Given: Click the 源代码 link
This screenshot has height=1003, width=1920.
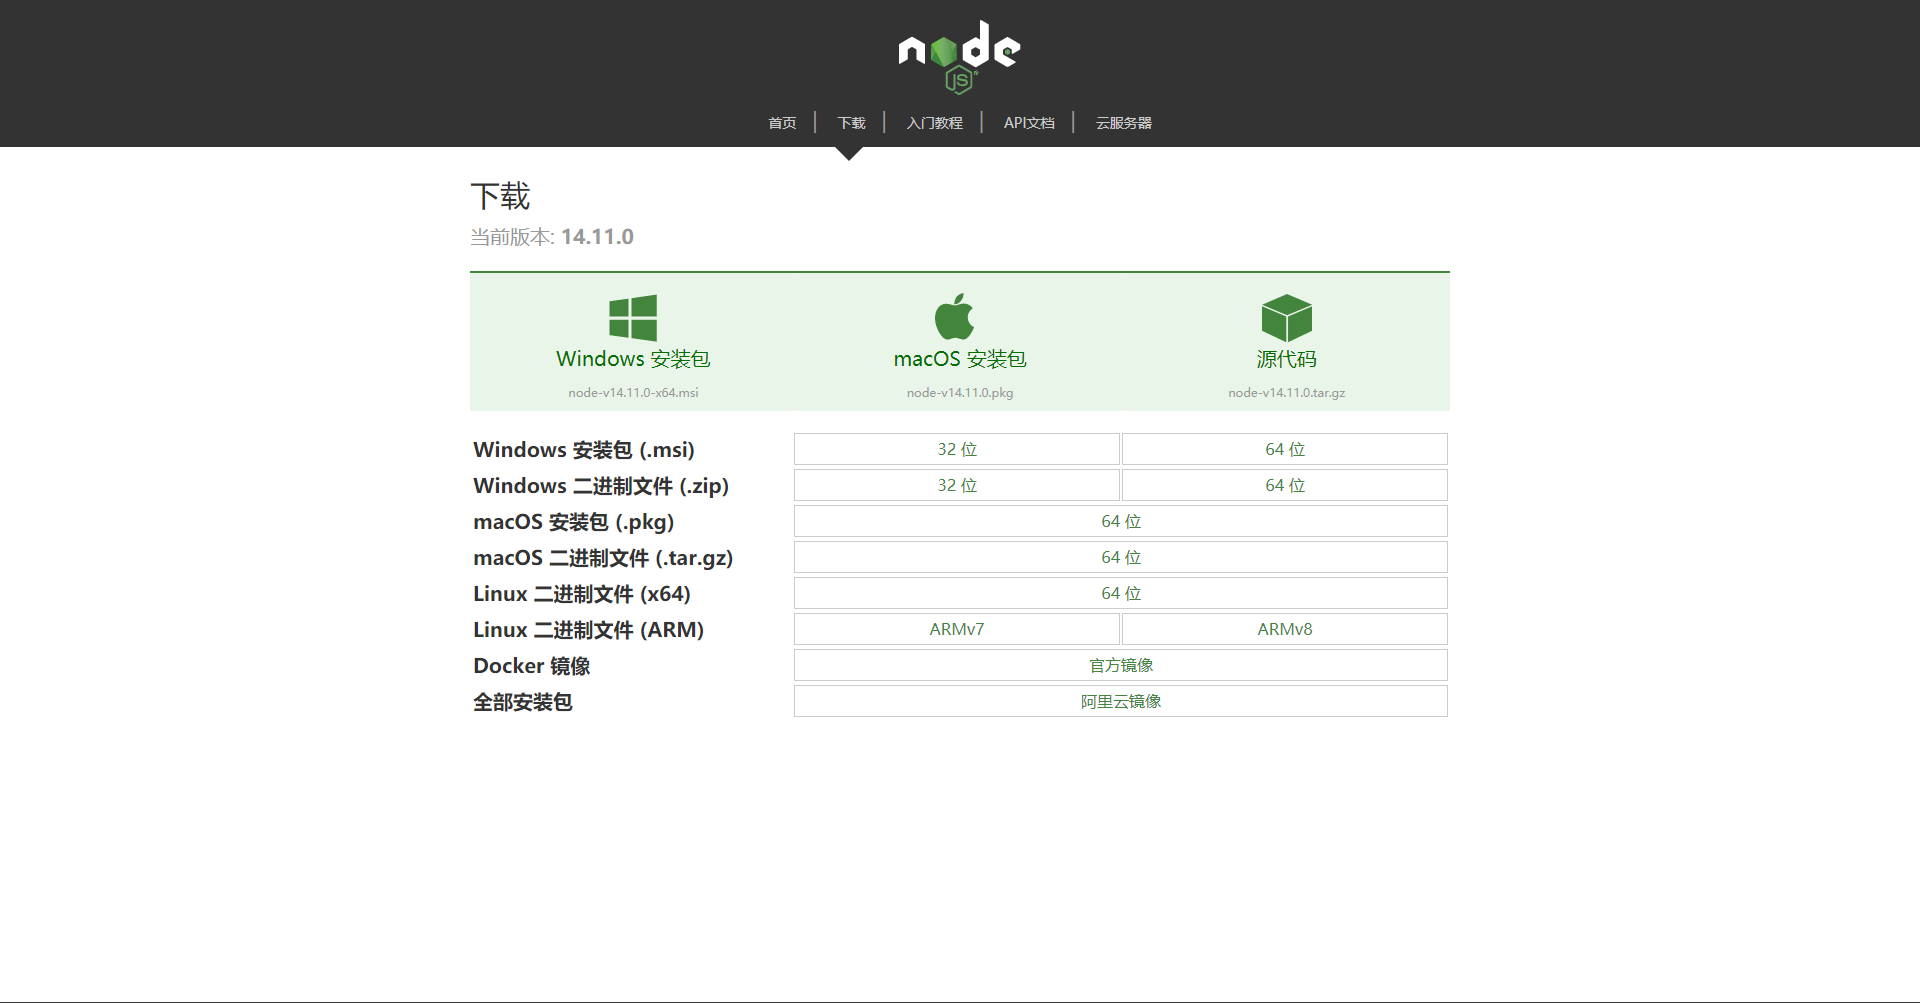Looking at the screenshot, I should point(1287,359).
